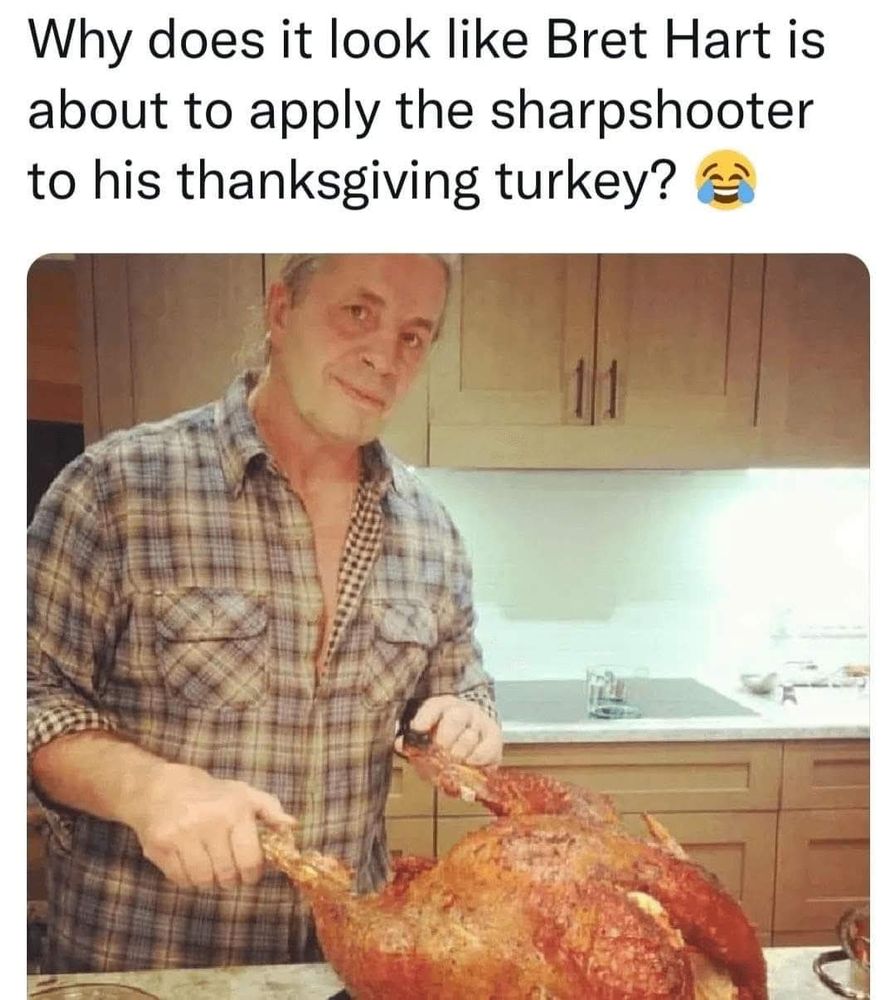Open the kitchen turkey photo
The width and height of the screenshot is (896, 1000).
(448, 626)
